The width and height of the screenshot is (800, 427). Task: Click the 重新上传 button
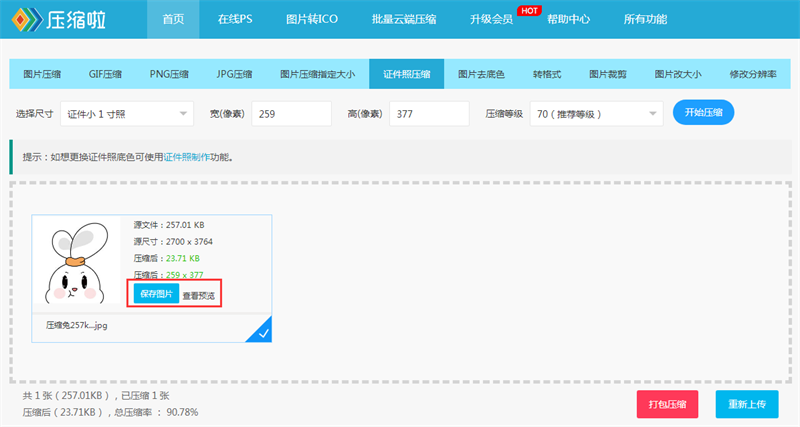point(747,404)
